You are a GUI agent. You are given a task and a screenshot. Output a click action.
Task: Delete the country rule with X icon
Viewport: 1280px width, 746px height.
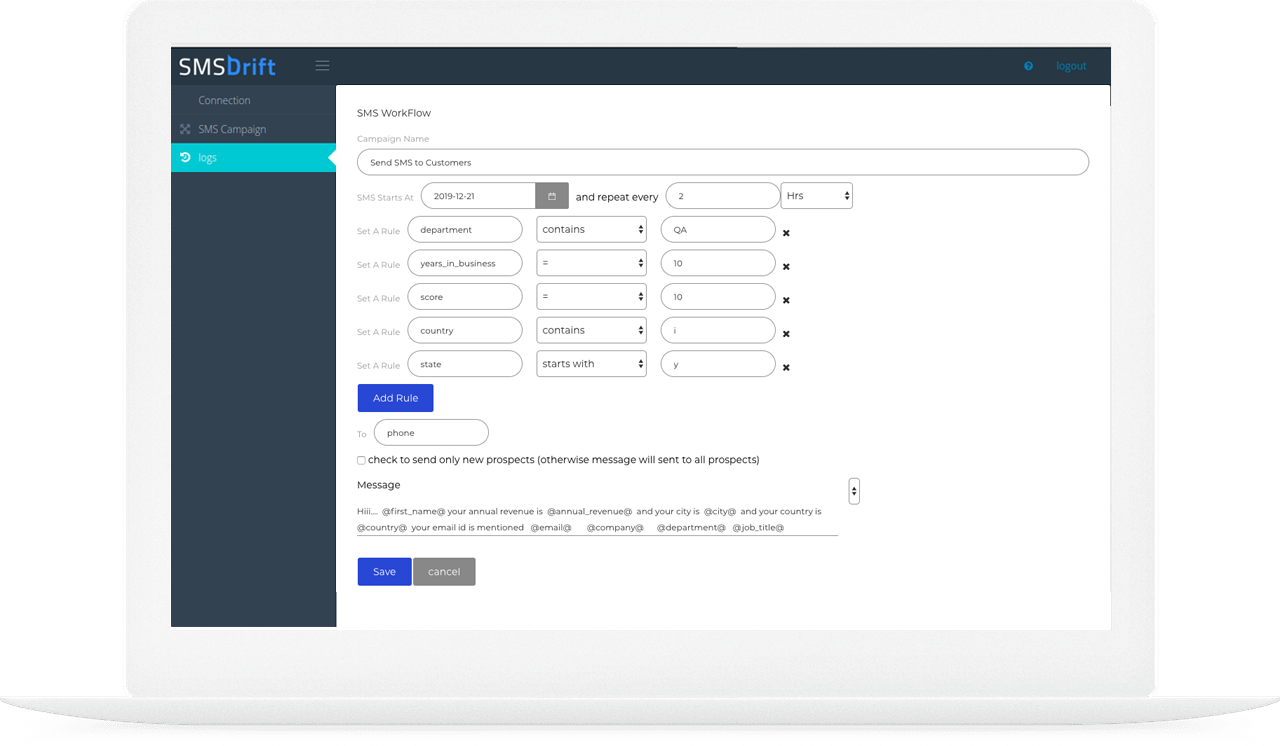786,334
